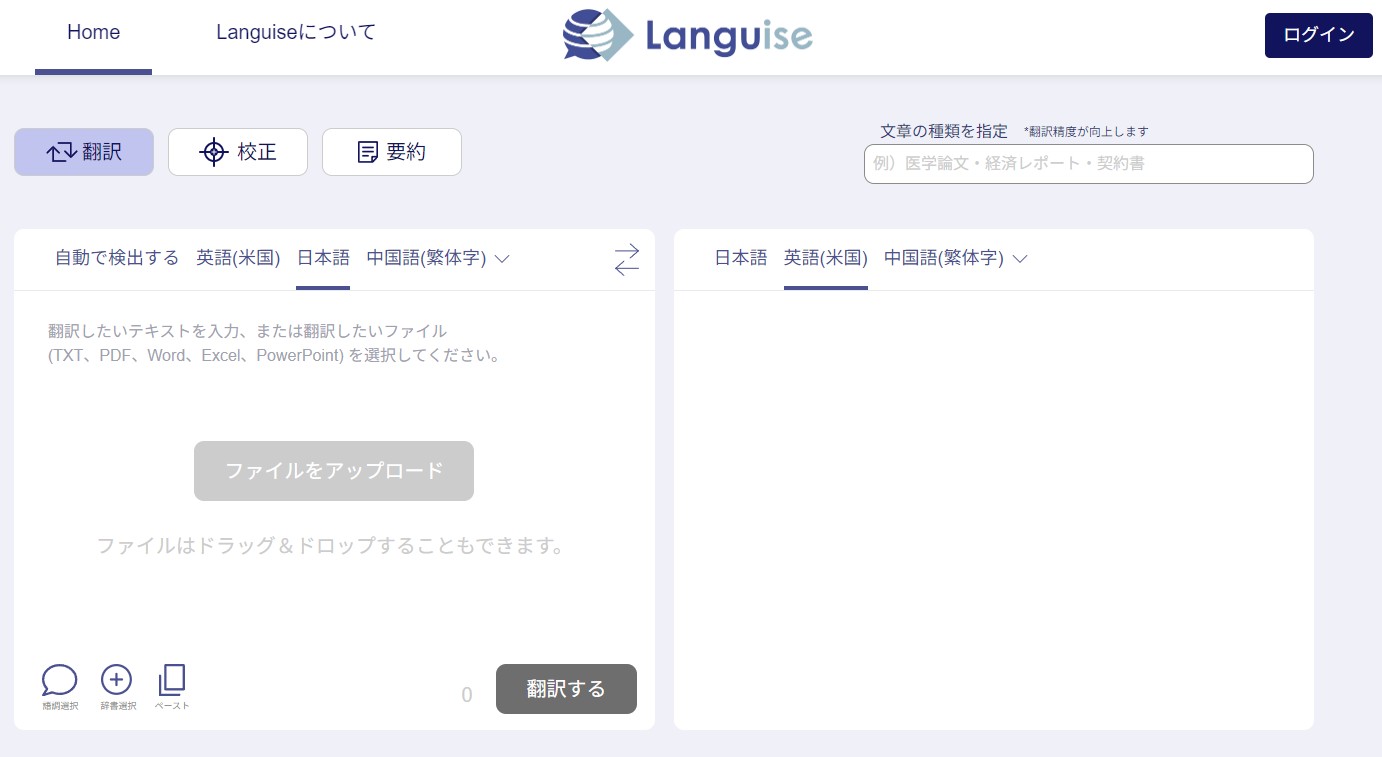Click the ペースト paste icon
This screenshot has width=1382, height=757.
coord(171,680)
